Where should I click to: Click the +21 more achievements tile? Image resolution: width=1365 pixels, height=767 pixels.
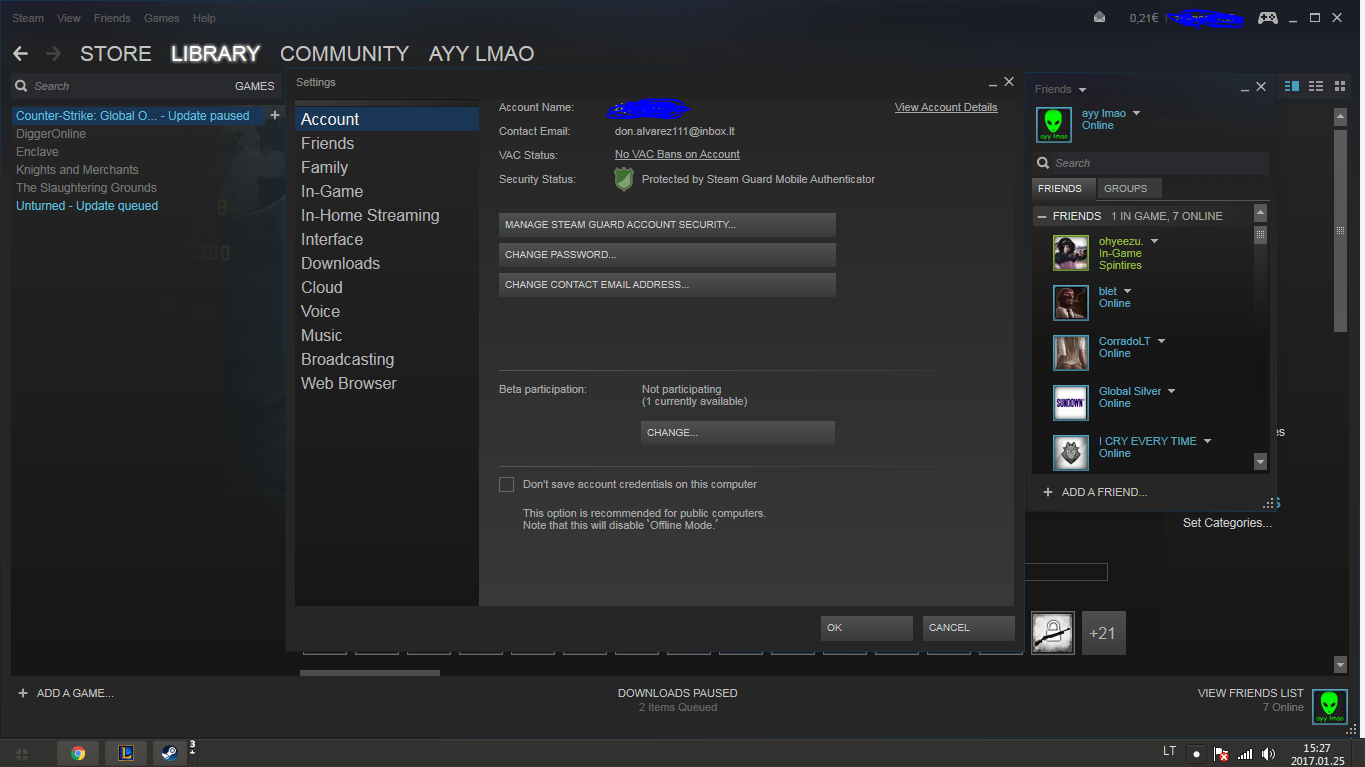[1104, 633]
